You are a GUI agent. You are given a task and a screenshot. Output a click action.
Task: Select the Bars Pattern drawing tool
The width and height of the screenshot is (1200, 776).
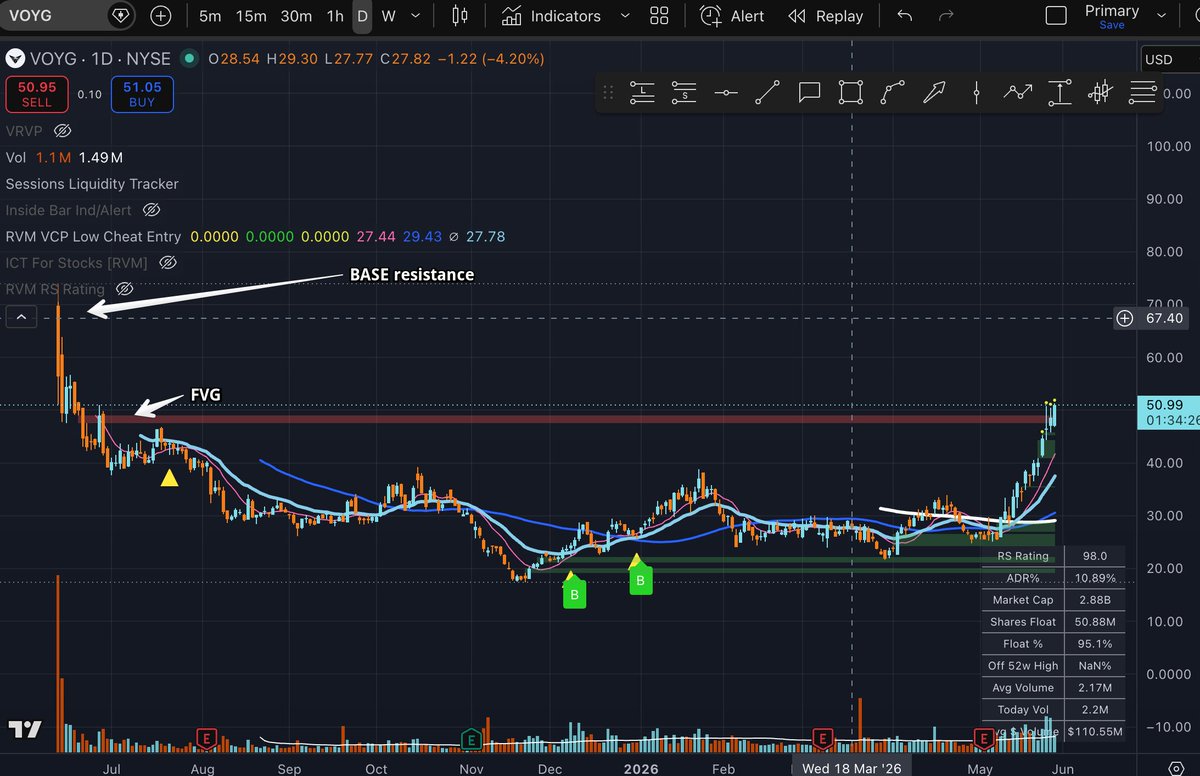click(1100, 93)
